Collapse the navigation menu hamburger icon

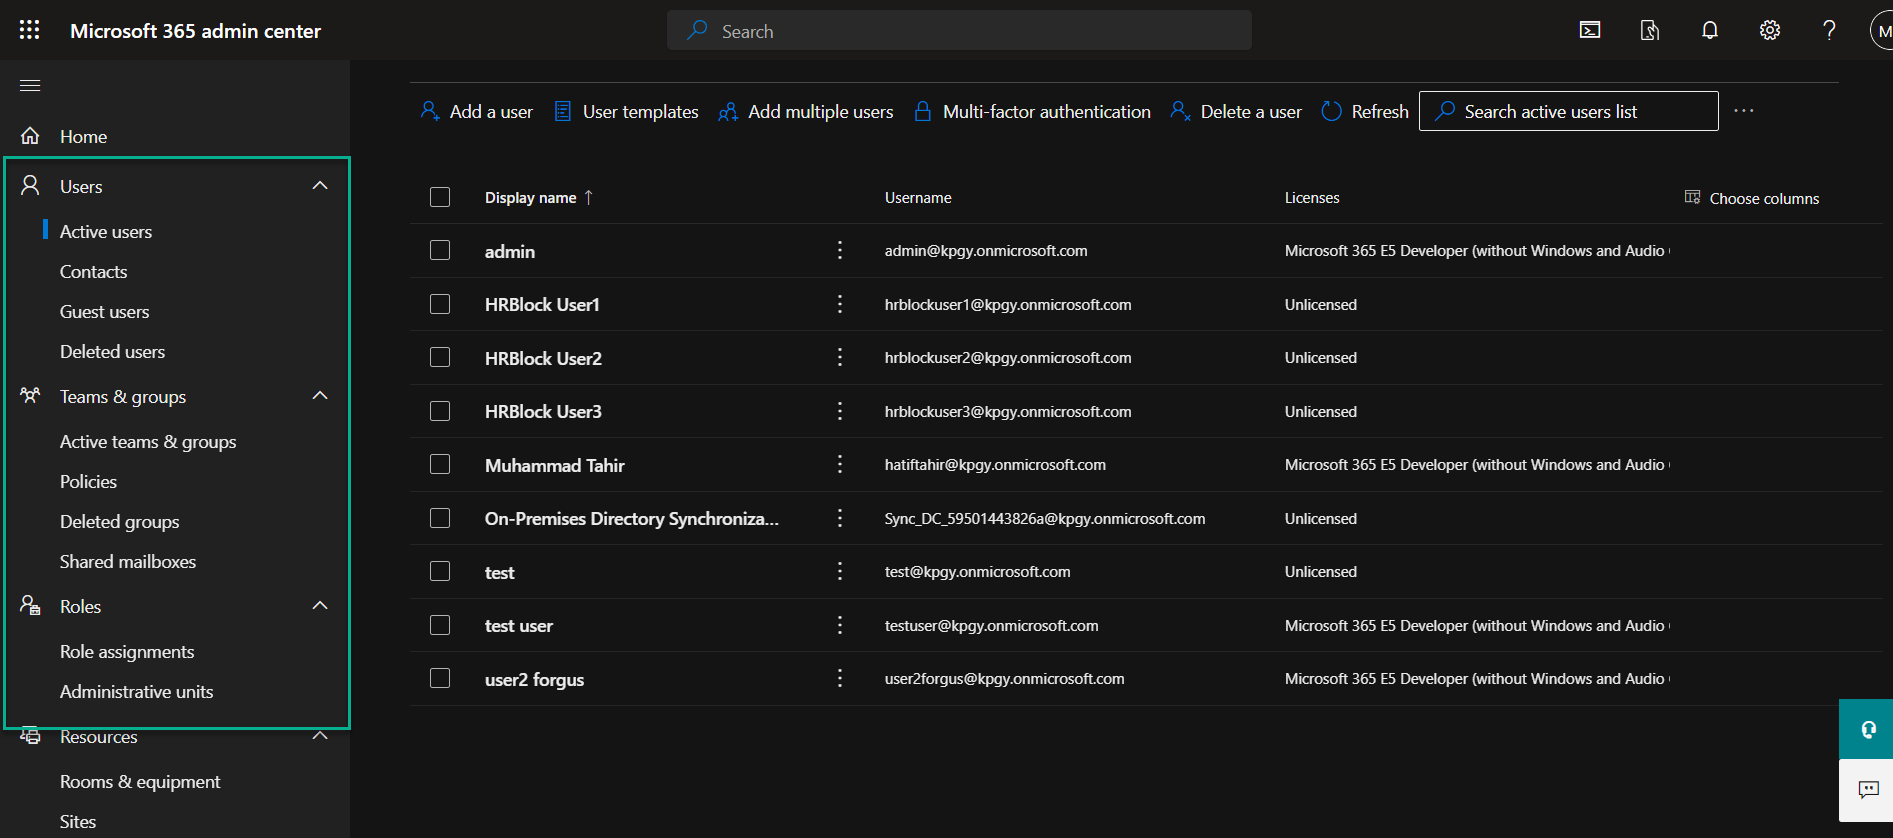30,85
